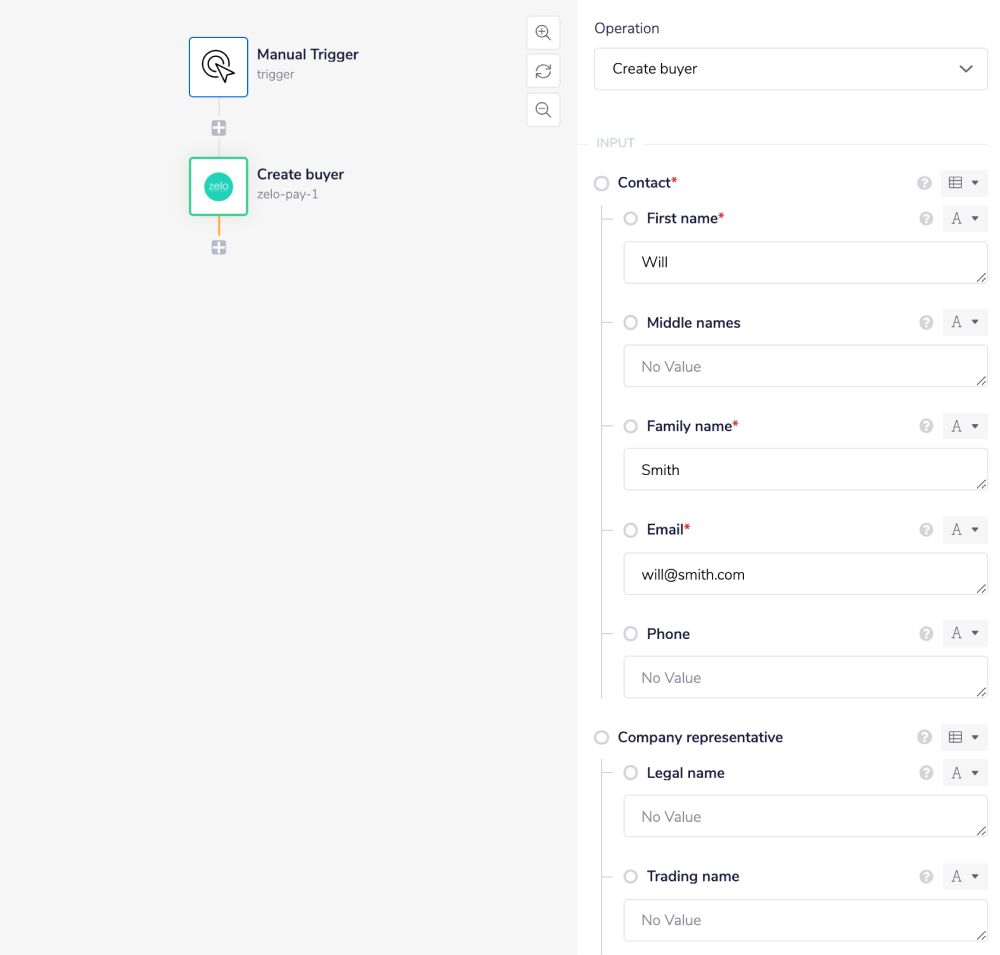
Task: Open Contact field type dropdown
Action: 964,183
